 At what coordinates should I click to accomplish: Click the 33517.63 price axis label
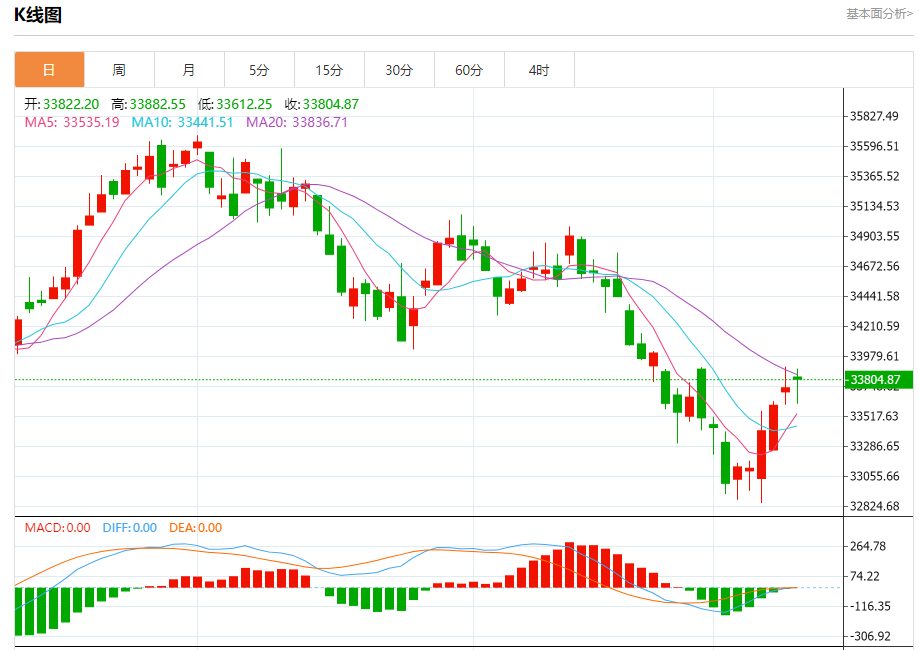coord(874,416)
